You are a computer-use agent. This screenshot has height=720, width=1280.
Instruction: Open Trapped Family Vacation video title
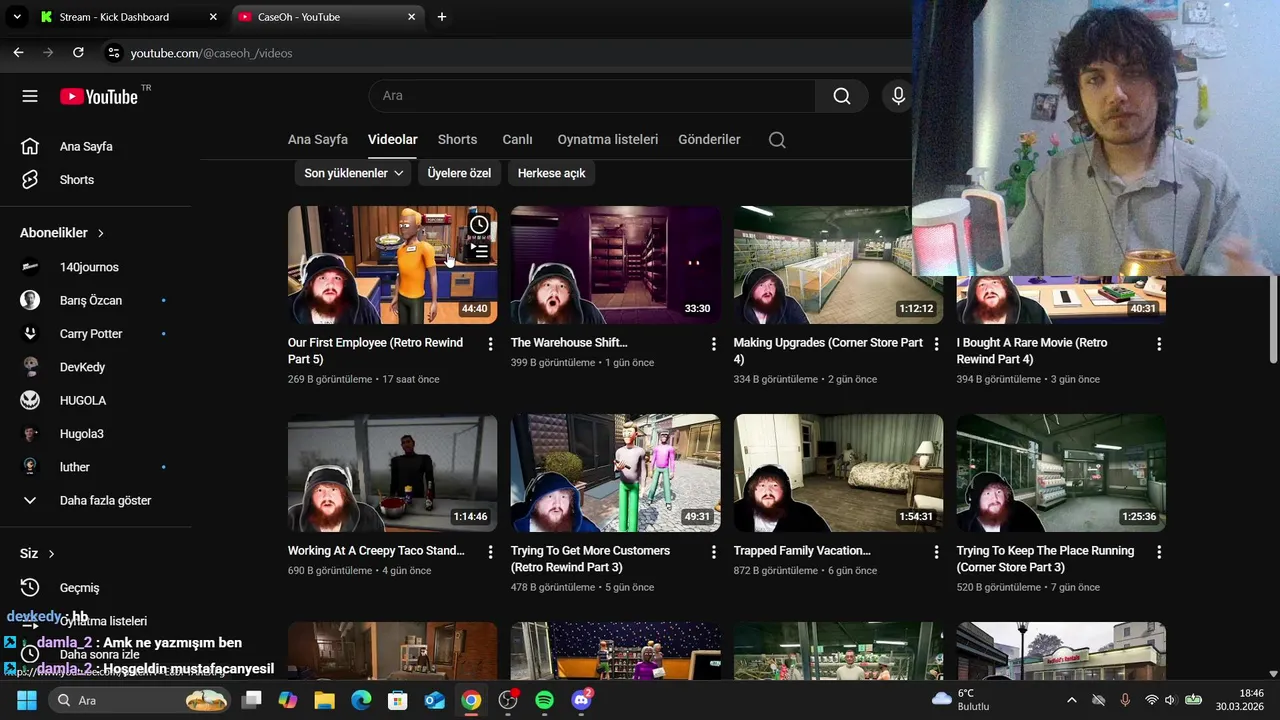[802, 551]
